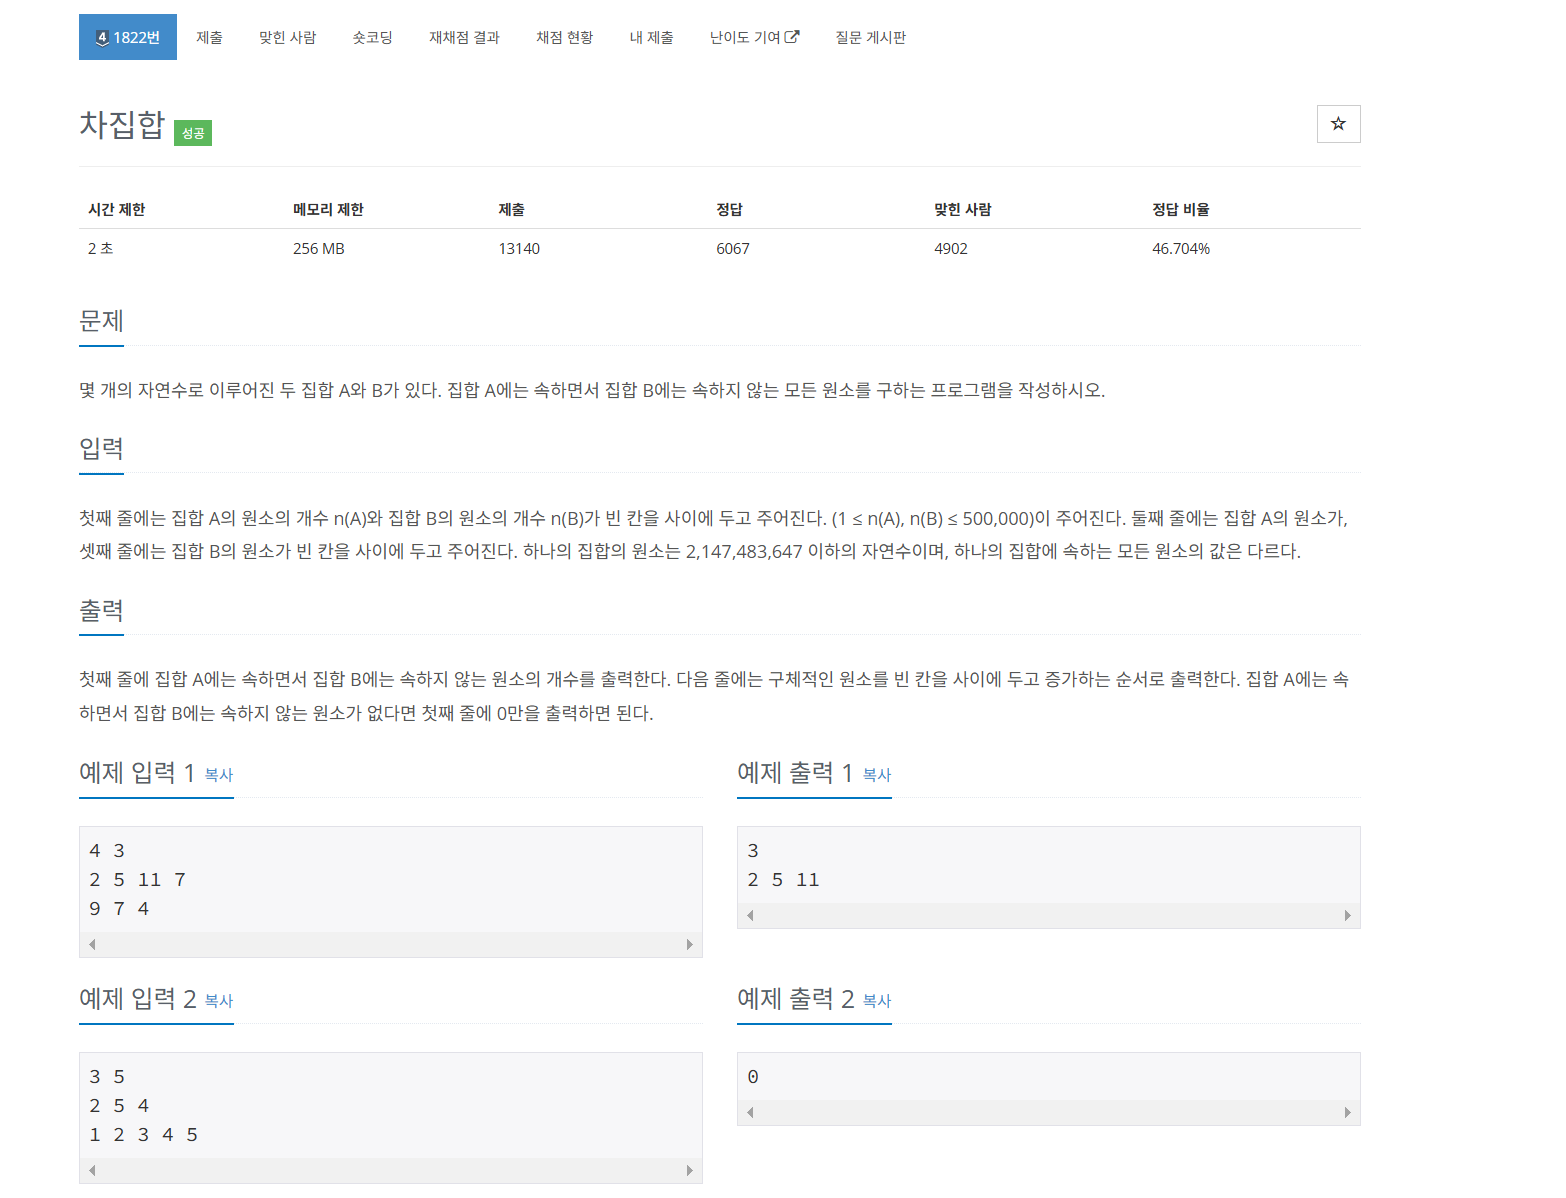Viewport: 1566px width, 1198px height.
Task: Click the '0' in 예제 출력 2
Action: [753, 1077]
